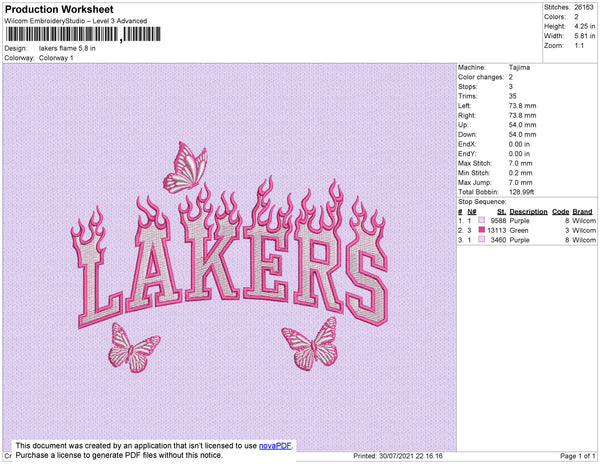Click the Stitches value 26163
This screenshot has height=464, width=600.
pyautogui.click(x=584, y=7)
